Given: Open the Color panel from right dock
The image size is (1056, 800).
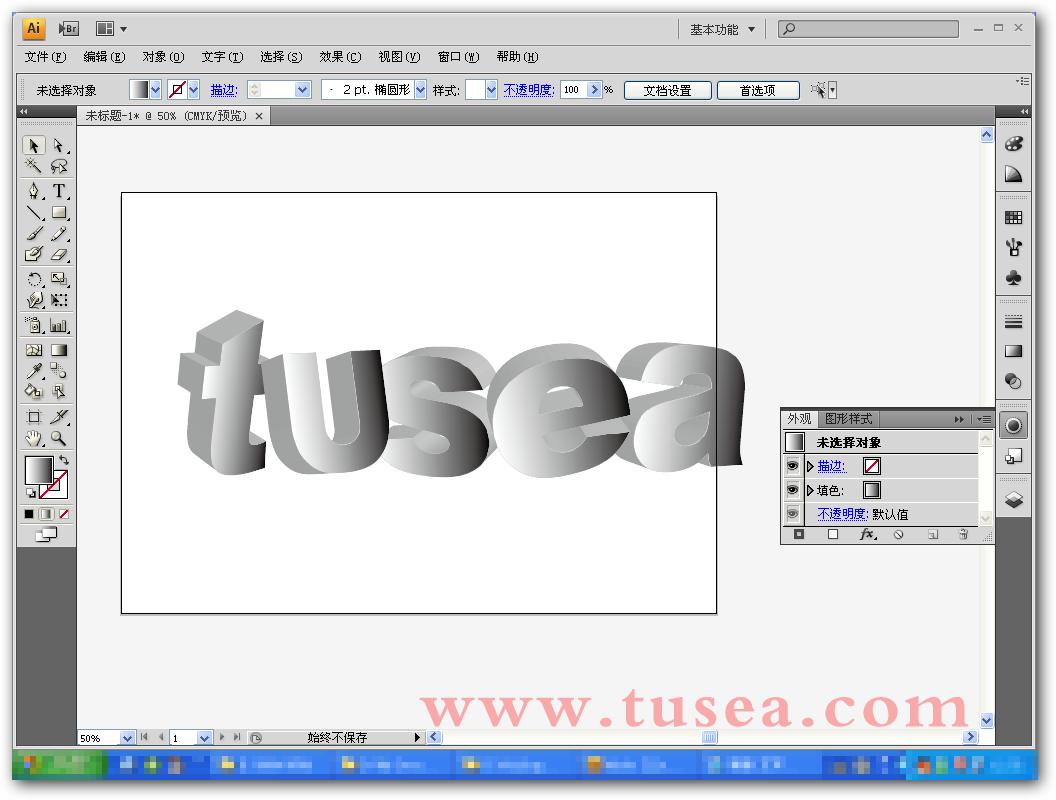Looking at the screenshot, I should pyautogui.click(x=1013, y=144).
